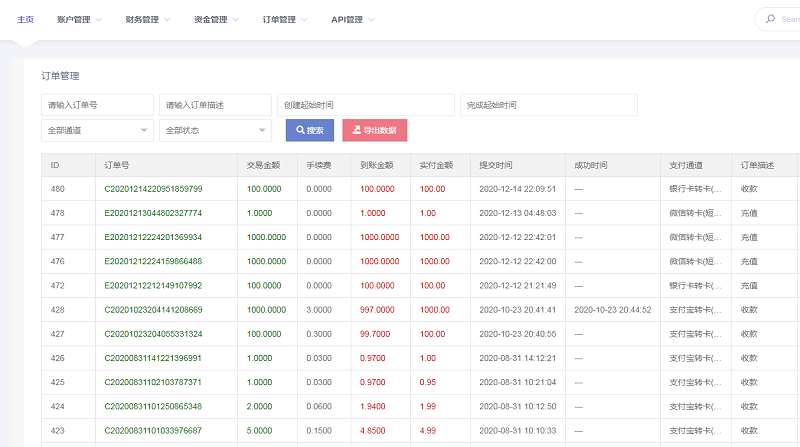Click the 搜索 search button
The width and height of the screenshot is (800, 447).
point(309,130)
